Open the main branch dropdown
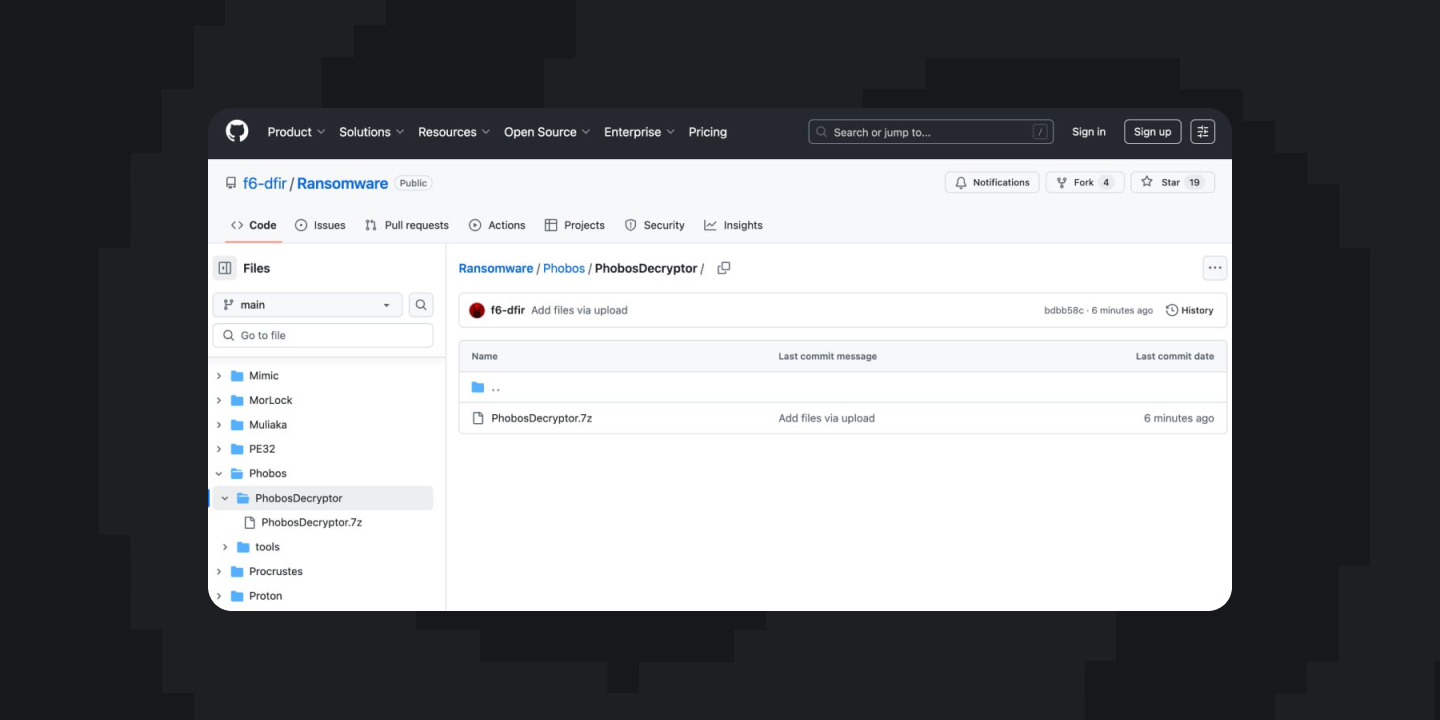The image size is (1440, 720). tap(307, 305)
